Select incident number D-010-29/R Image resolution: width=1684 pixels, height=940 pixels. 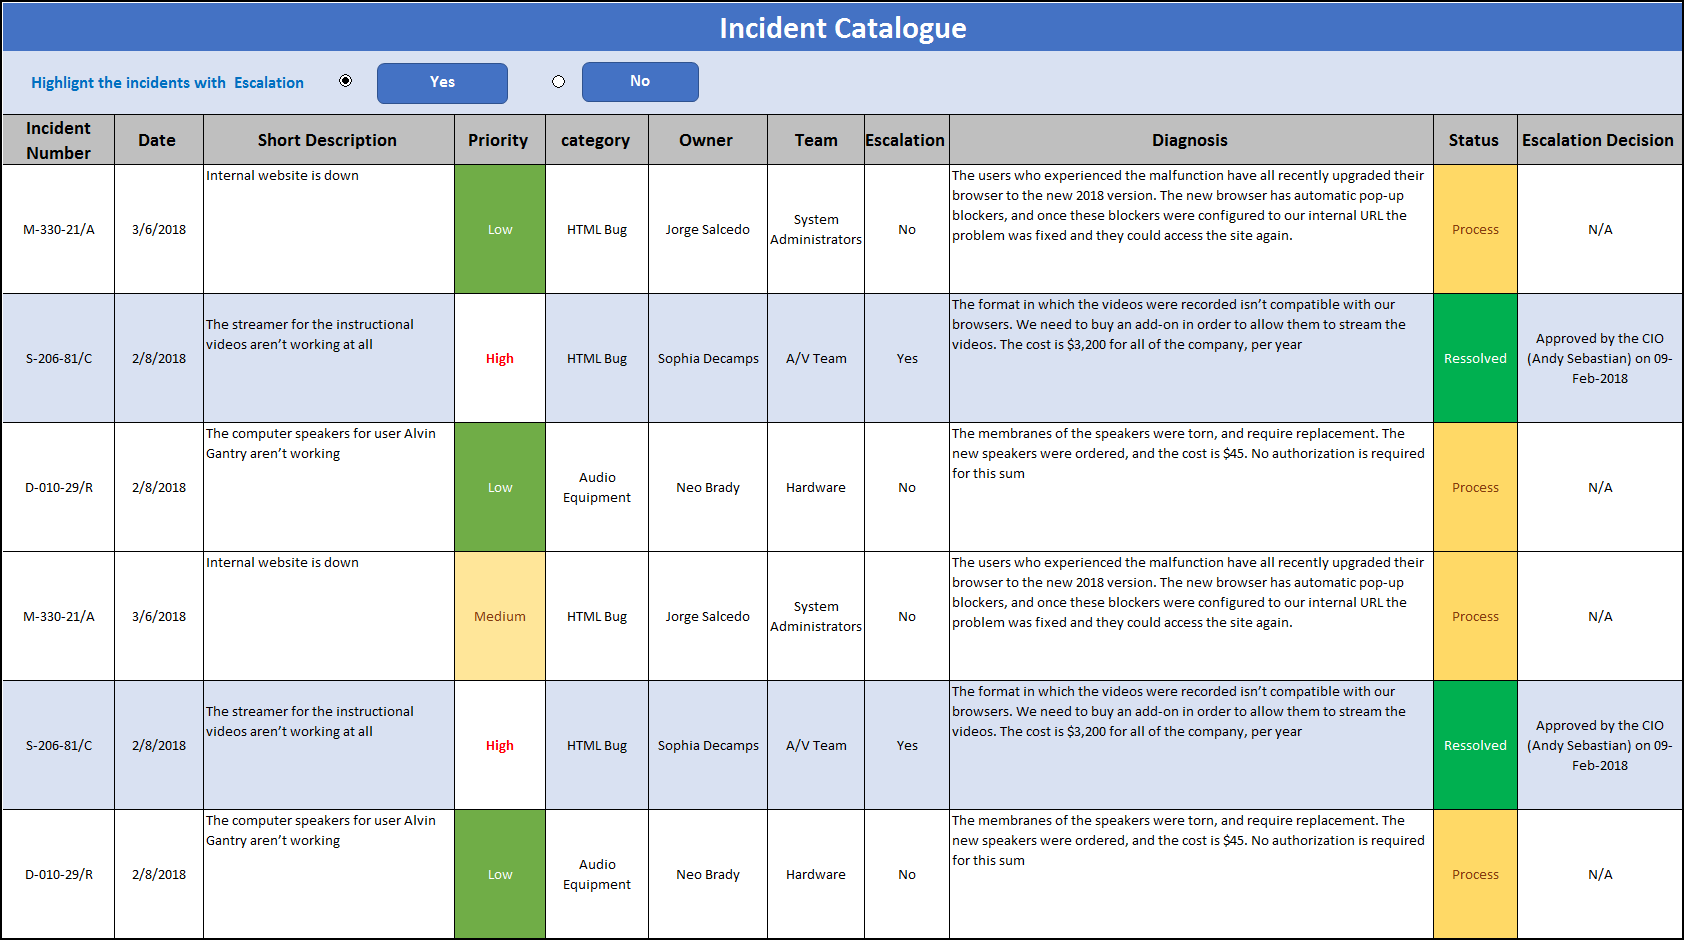click(59, 487)
